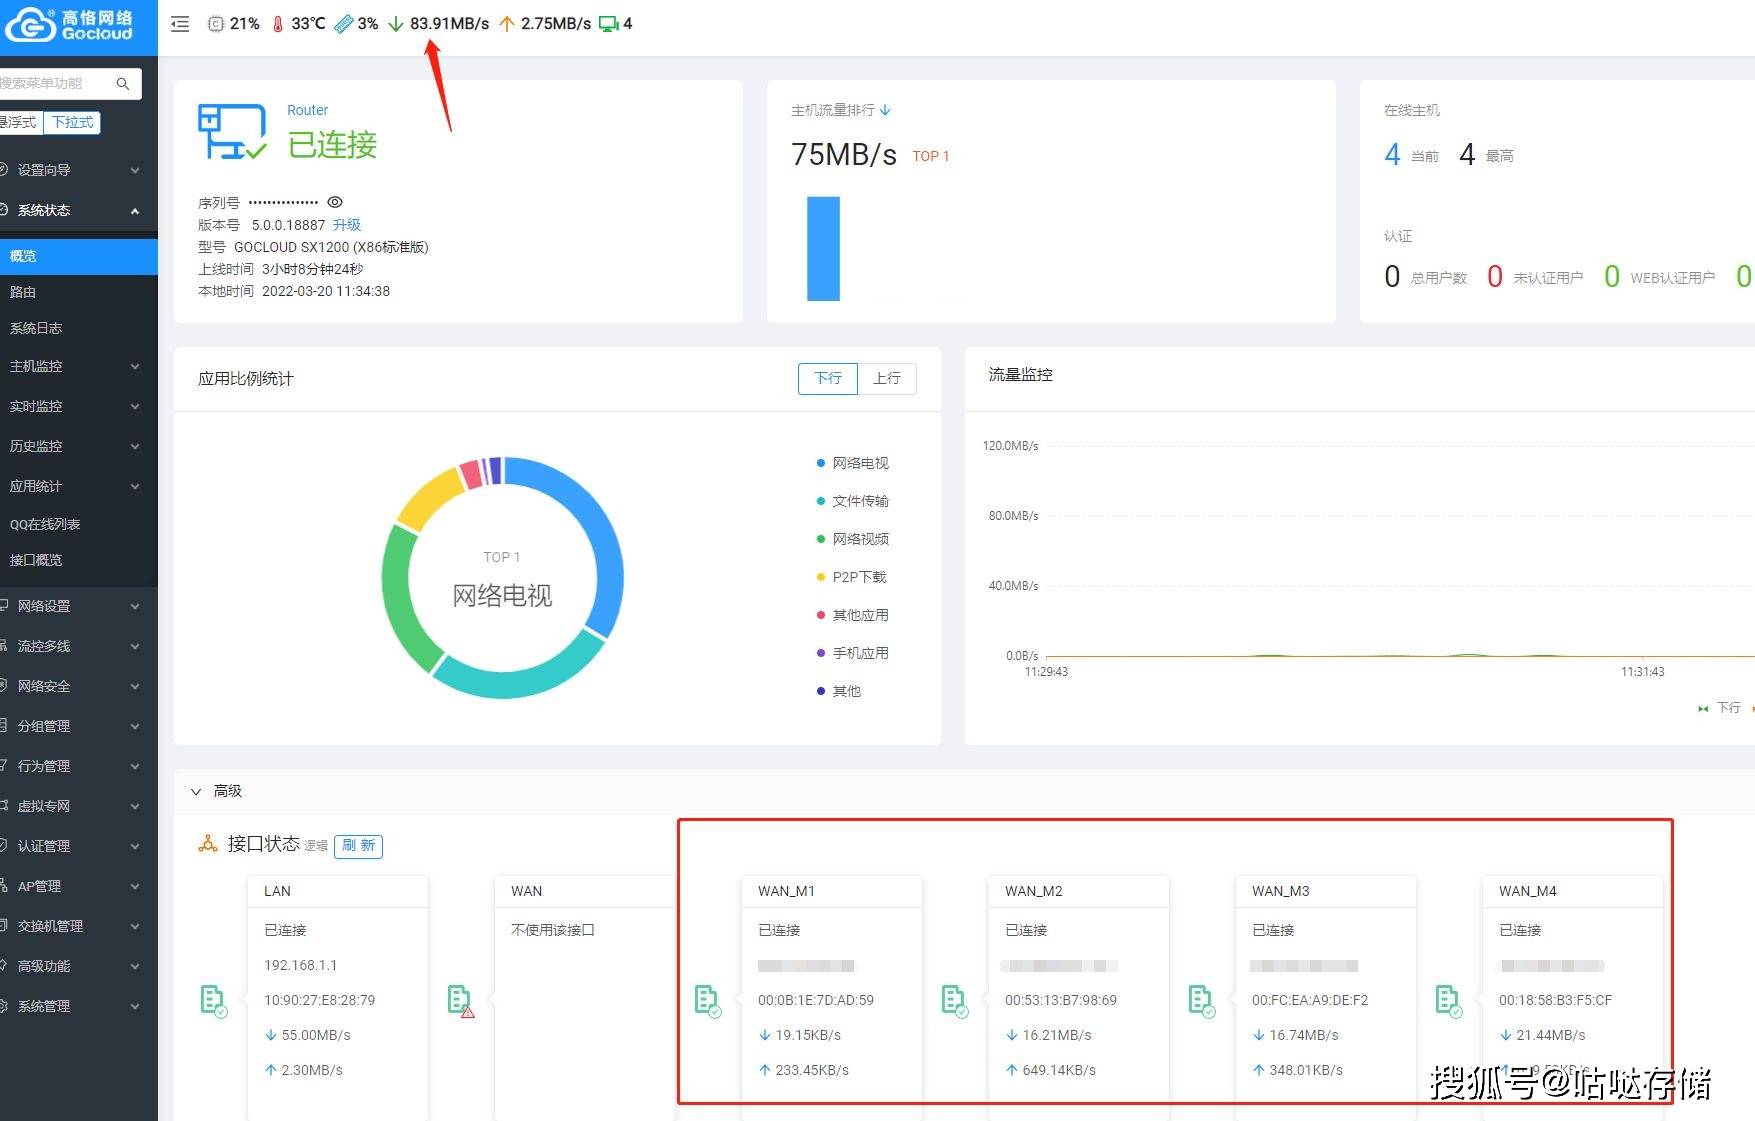The width and height of the screenshot is (1755, 1121).
Task: Open 概览 overview page
Action: coord(79,256)
